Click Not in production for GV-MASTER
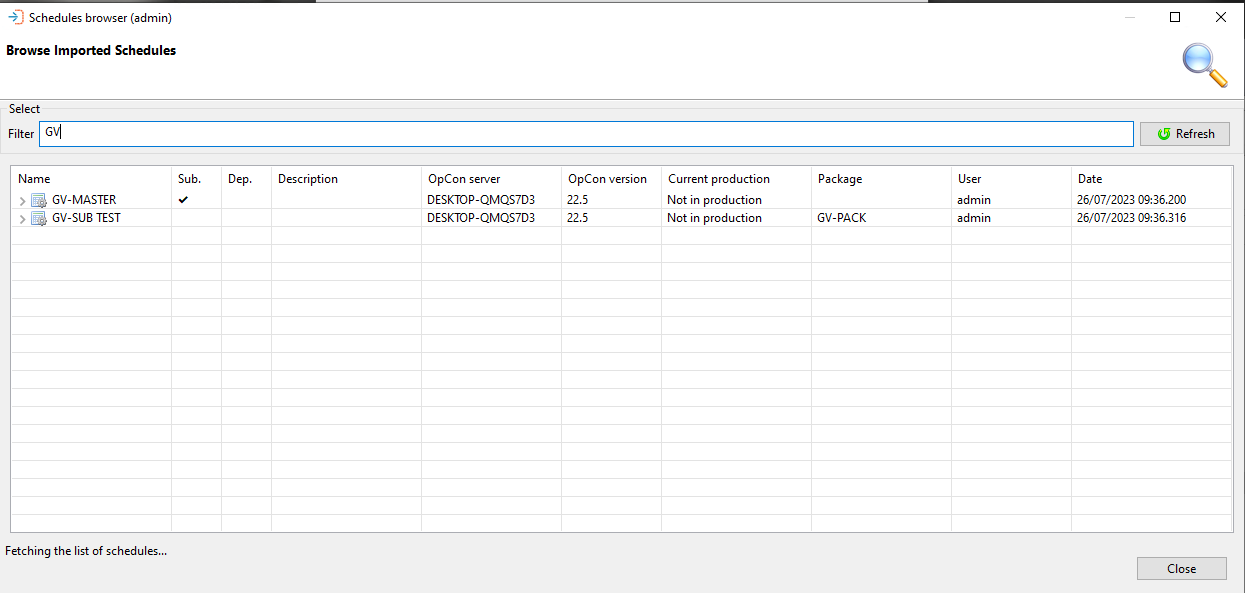The height and width of the screenshot is (593, 1245). pos(714,200)
